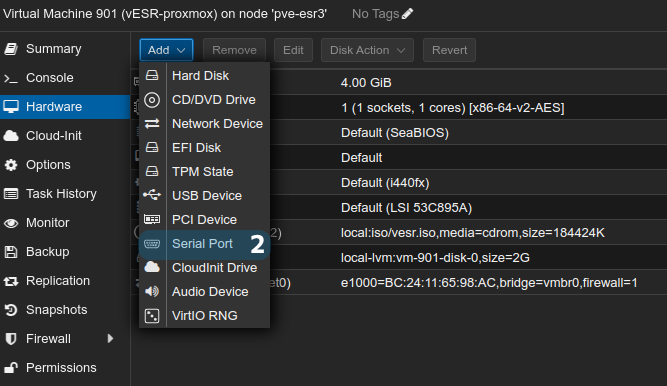Click the Permissions unlock icon
This screenshot has width=667, height=386.
11,367
